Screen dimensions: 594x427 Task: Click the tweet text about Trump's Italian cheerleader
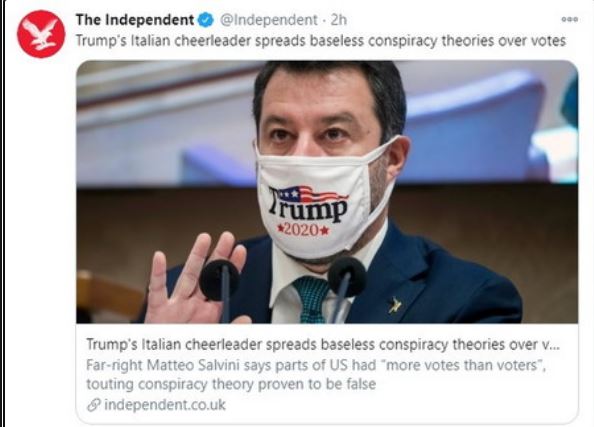tap(321, 41)
